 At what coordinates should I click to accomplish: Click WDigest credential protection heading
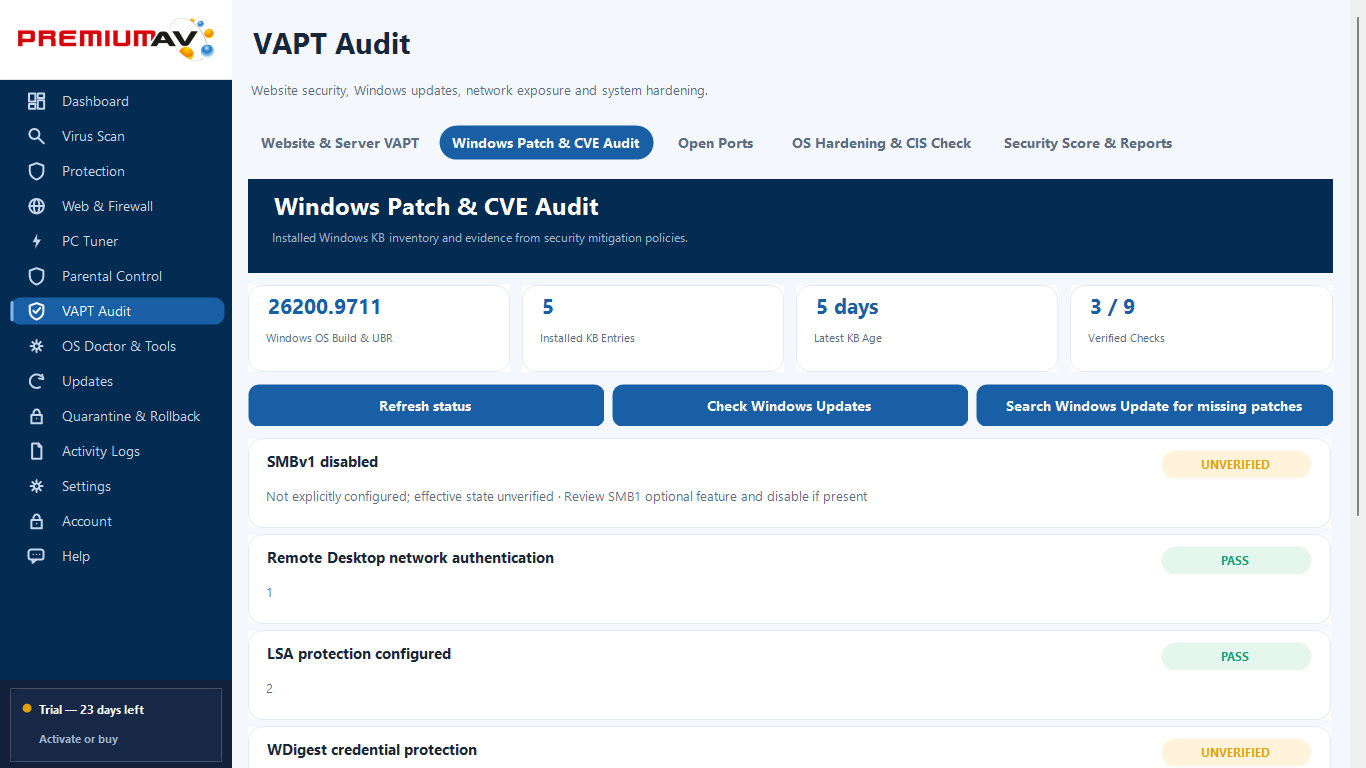(x=372, y=750)
